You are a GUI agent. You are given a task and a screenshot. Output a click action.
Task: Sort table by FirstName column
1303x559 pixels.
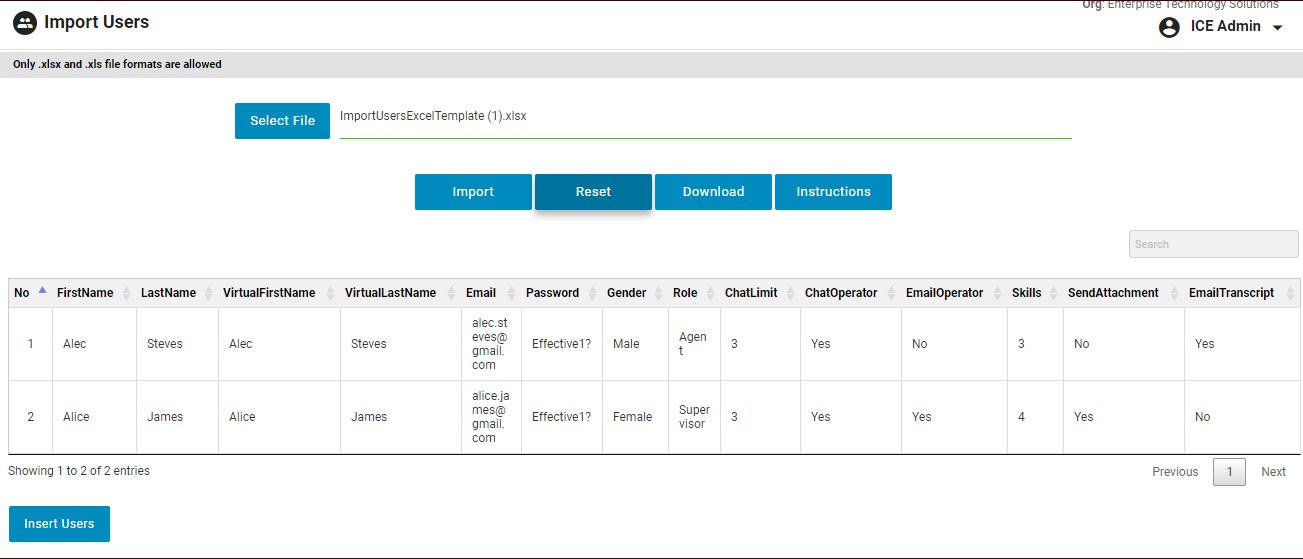click(x=85, y=293)
